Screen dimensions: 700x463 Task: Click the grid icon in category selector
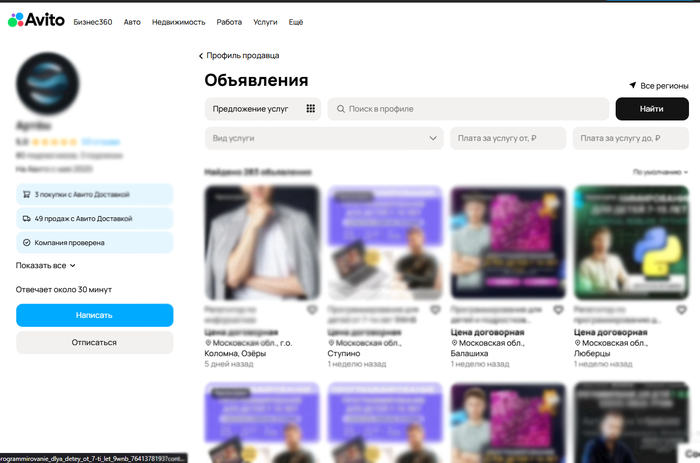coord(310,109)
